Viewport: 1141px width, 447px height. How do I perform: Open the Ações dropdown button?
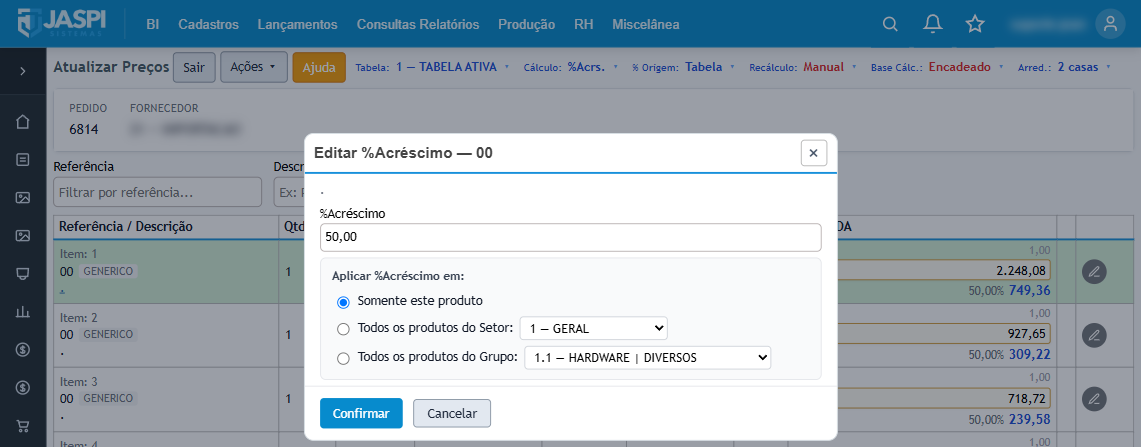(x=253, y=67)
